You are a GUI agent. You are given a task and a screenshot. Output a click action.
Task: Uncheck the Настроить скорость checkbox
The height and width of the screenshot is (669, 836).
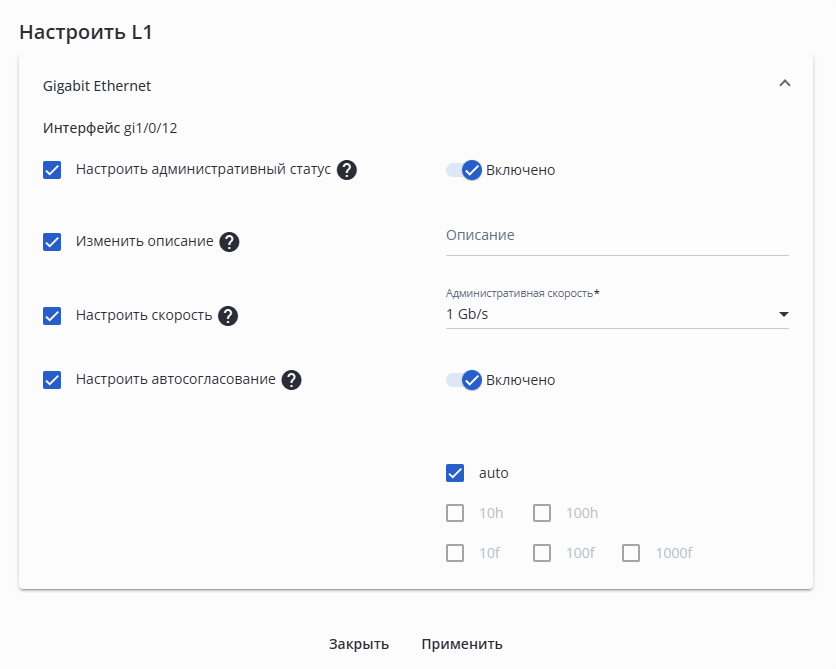[x=53, y=316]
